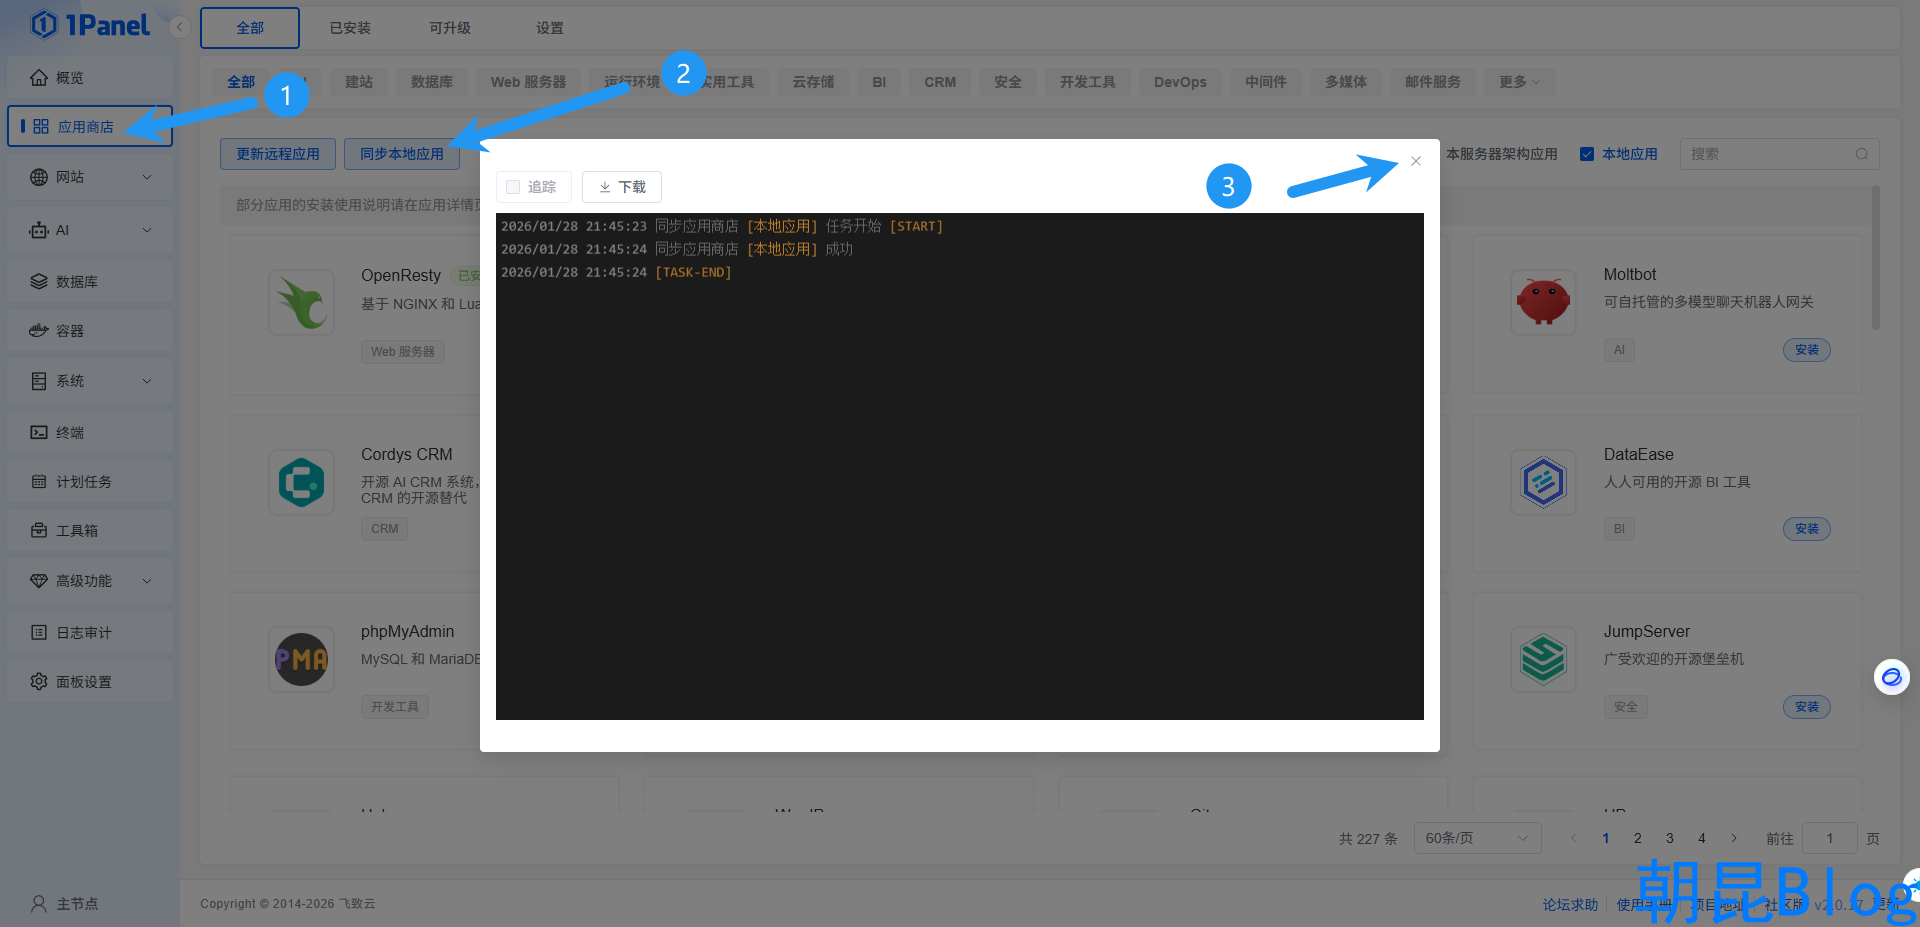Image resolution: width=1920 pixels, height=927 pixels.
Task: Open the 60条/页 page size dropdown
Action: [1477, 838]
